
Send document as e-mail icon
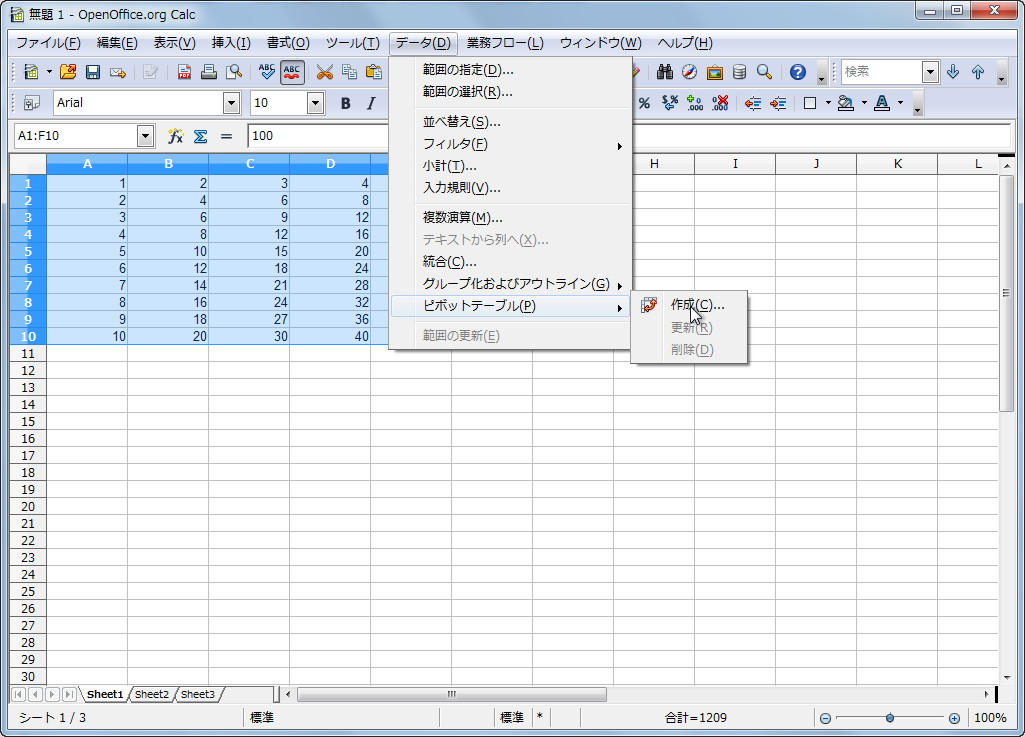tap(118, 72)
